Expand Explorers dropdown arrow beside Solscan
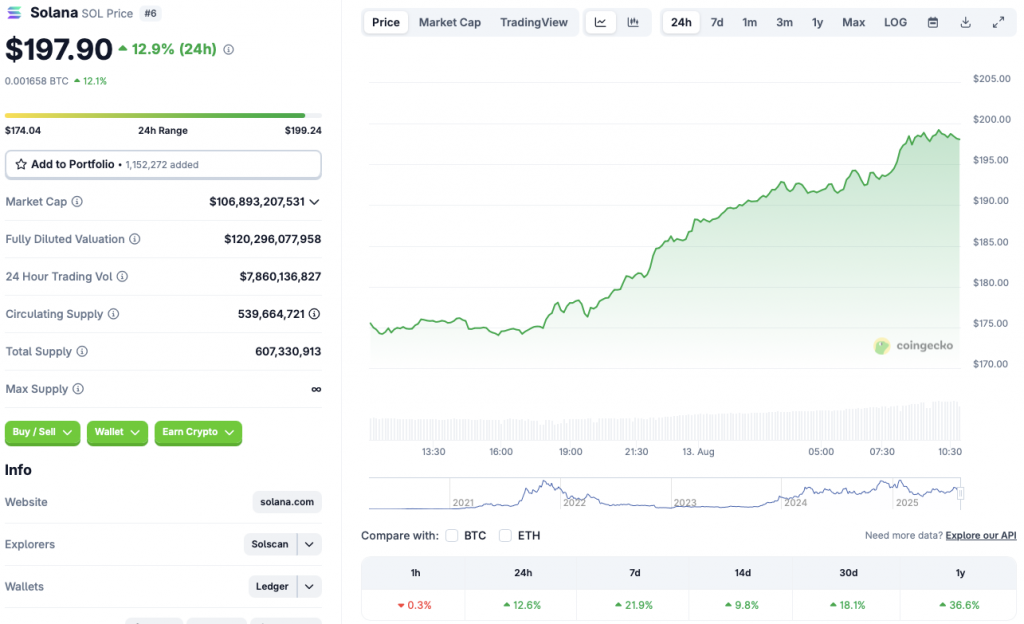This screenshot has height=624, width=1024. point(310,544)
